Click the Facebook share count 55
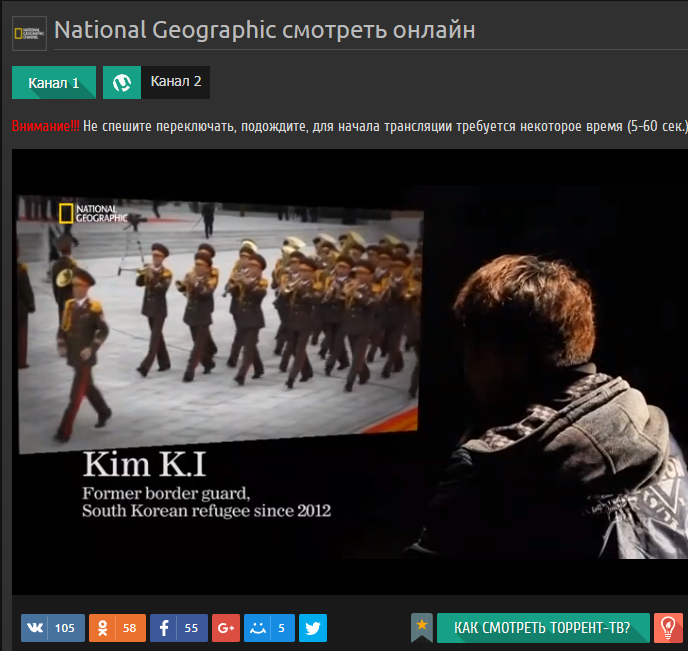This screenshot has width=688, height=651. click(x=192, y=628)
